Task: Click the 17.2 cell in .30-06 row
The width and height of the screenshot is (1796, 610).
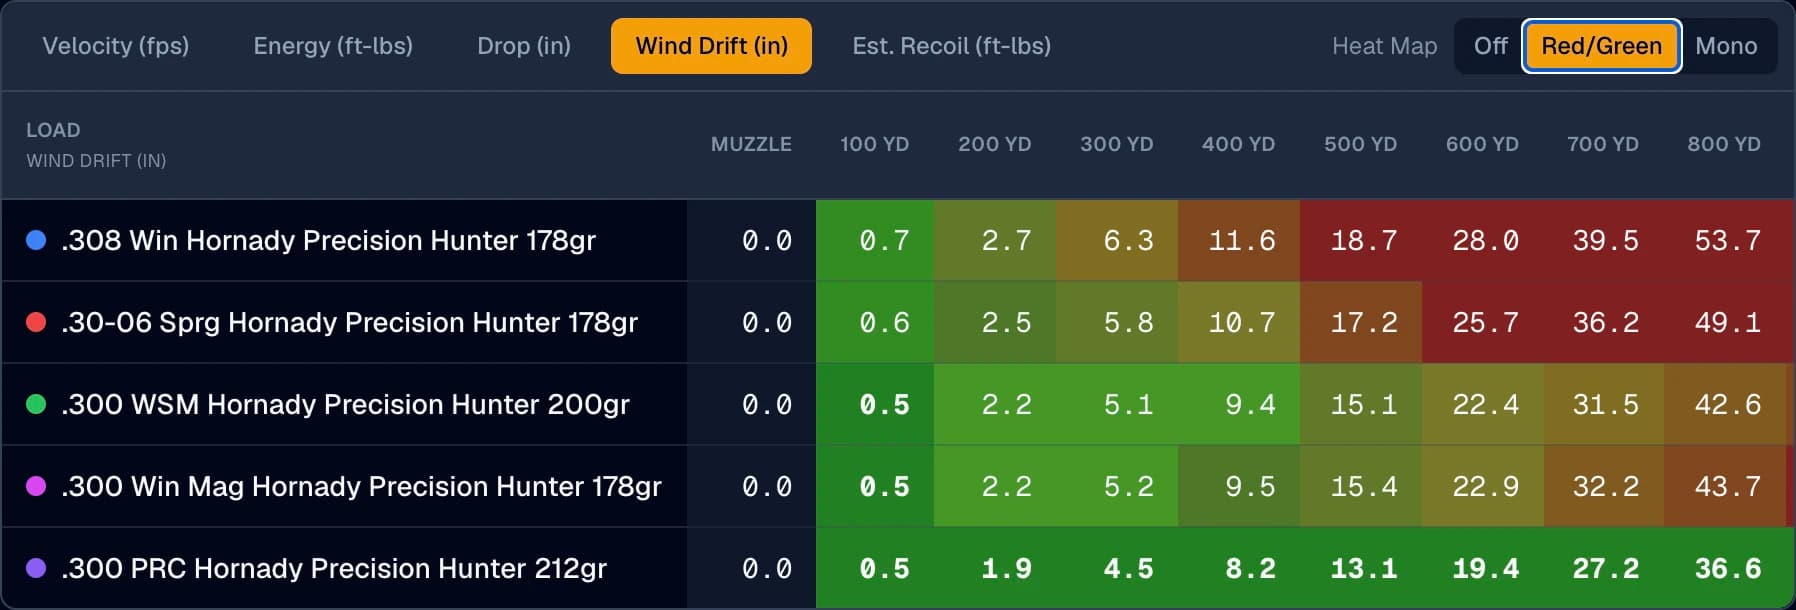Action: (1361, 322)
